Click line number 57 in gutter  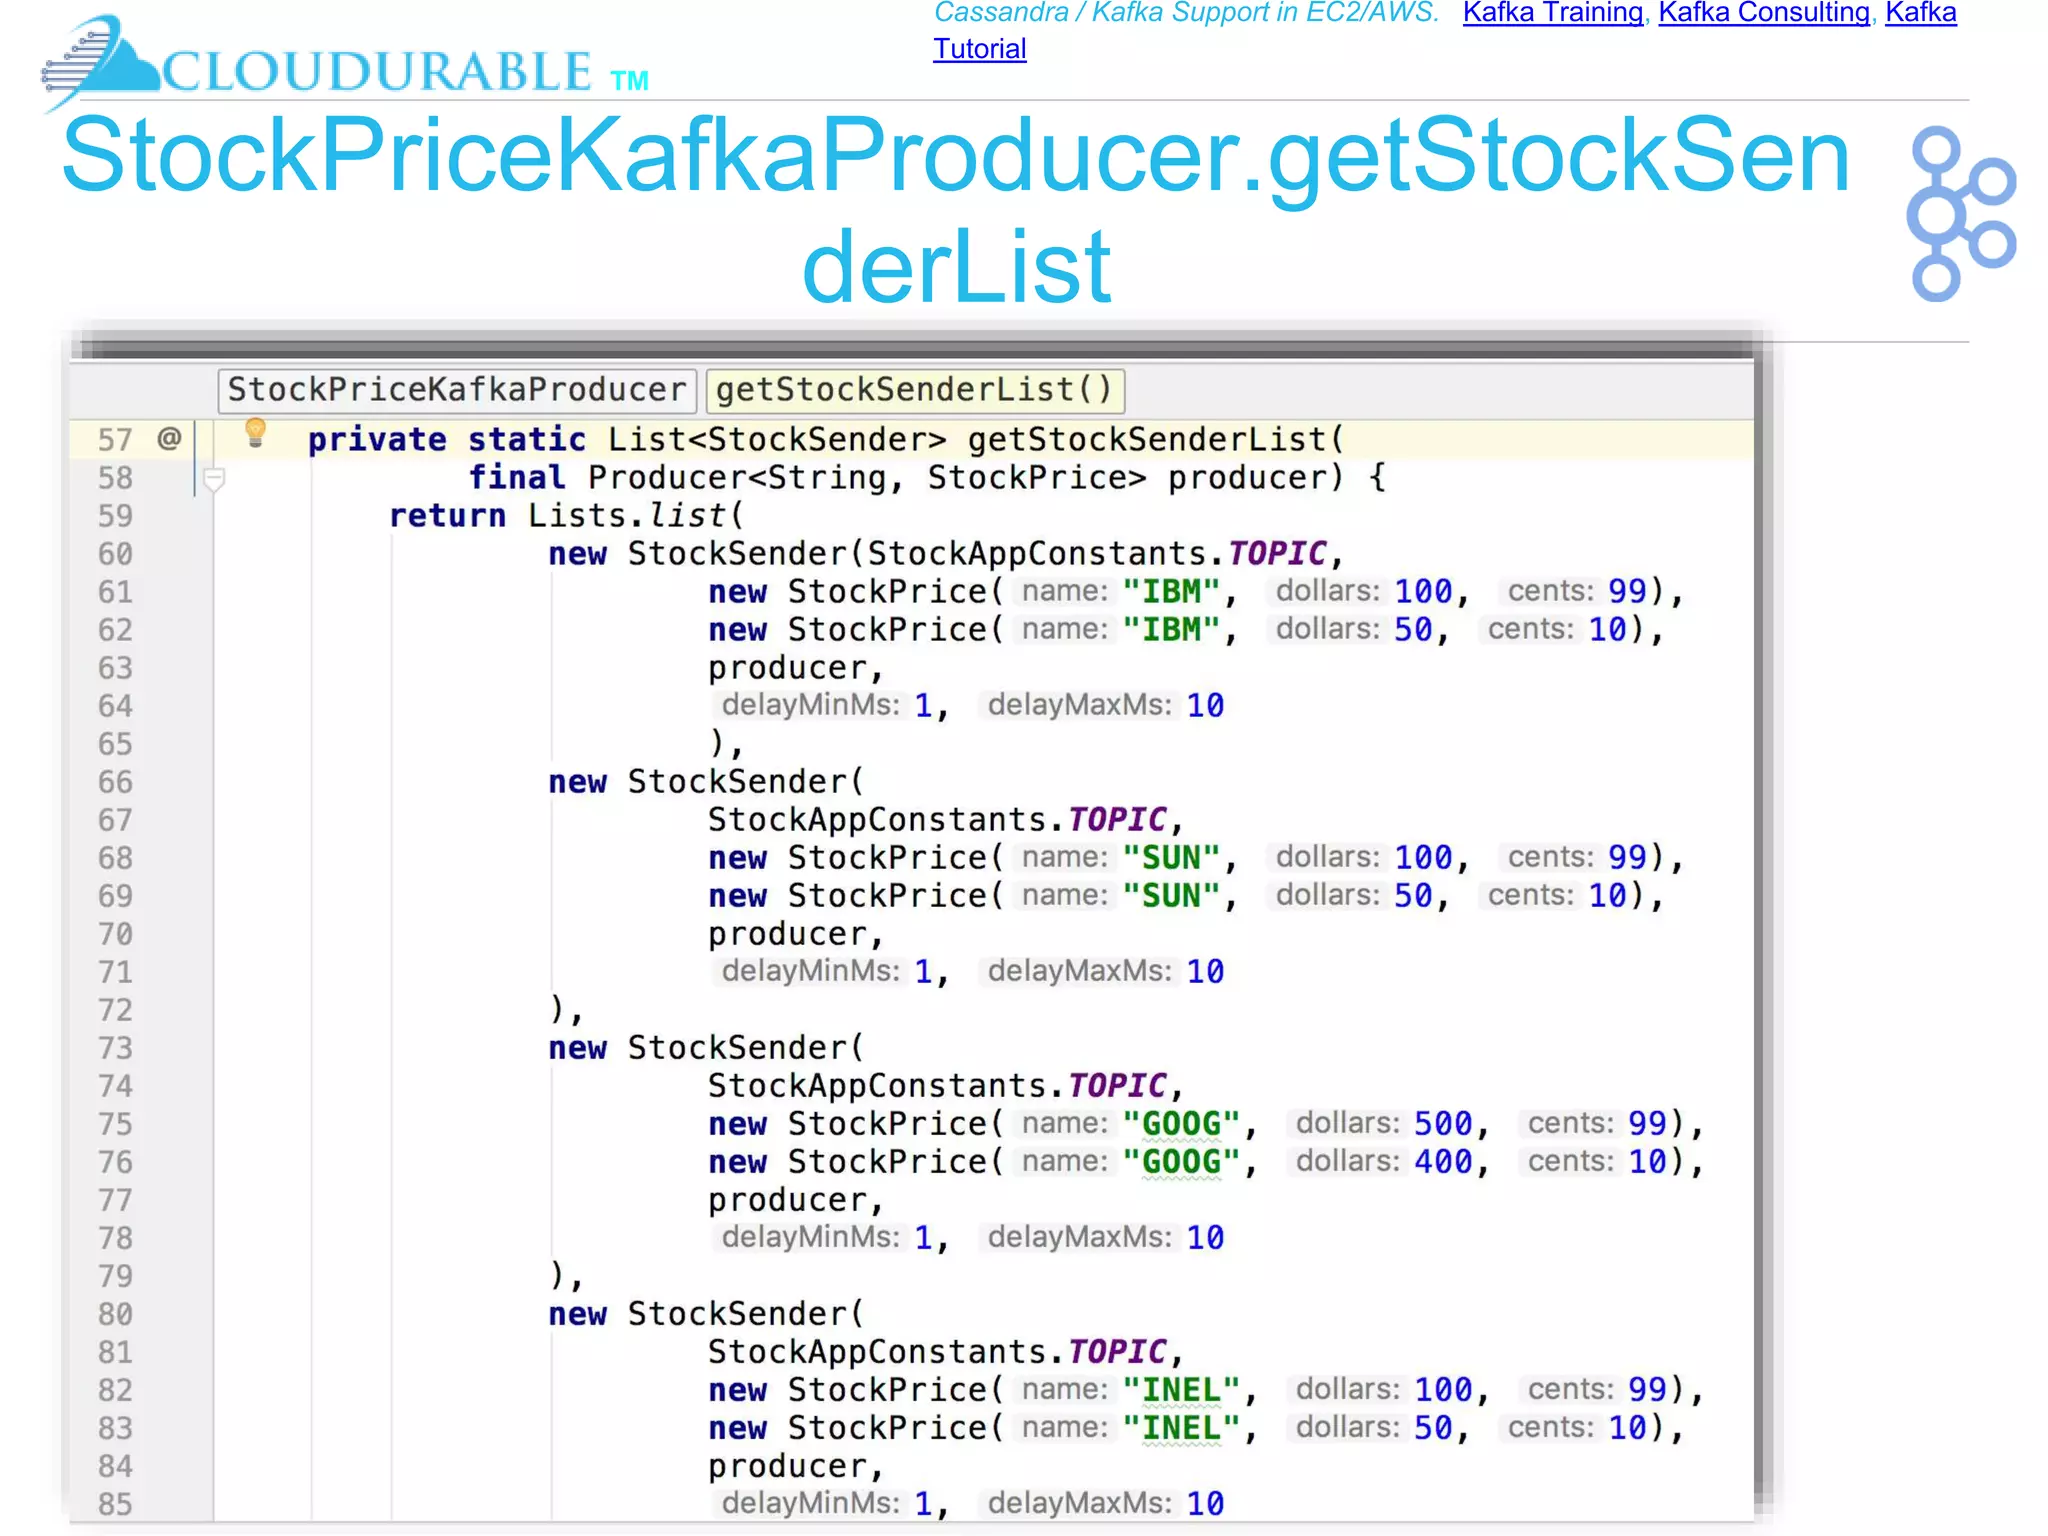tap(115, 440)
